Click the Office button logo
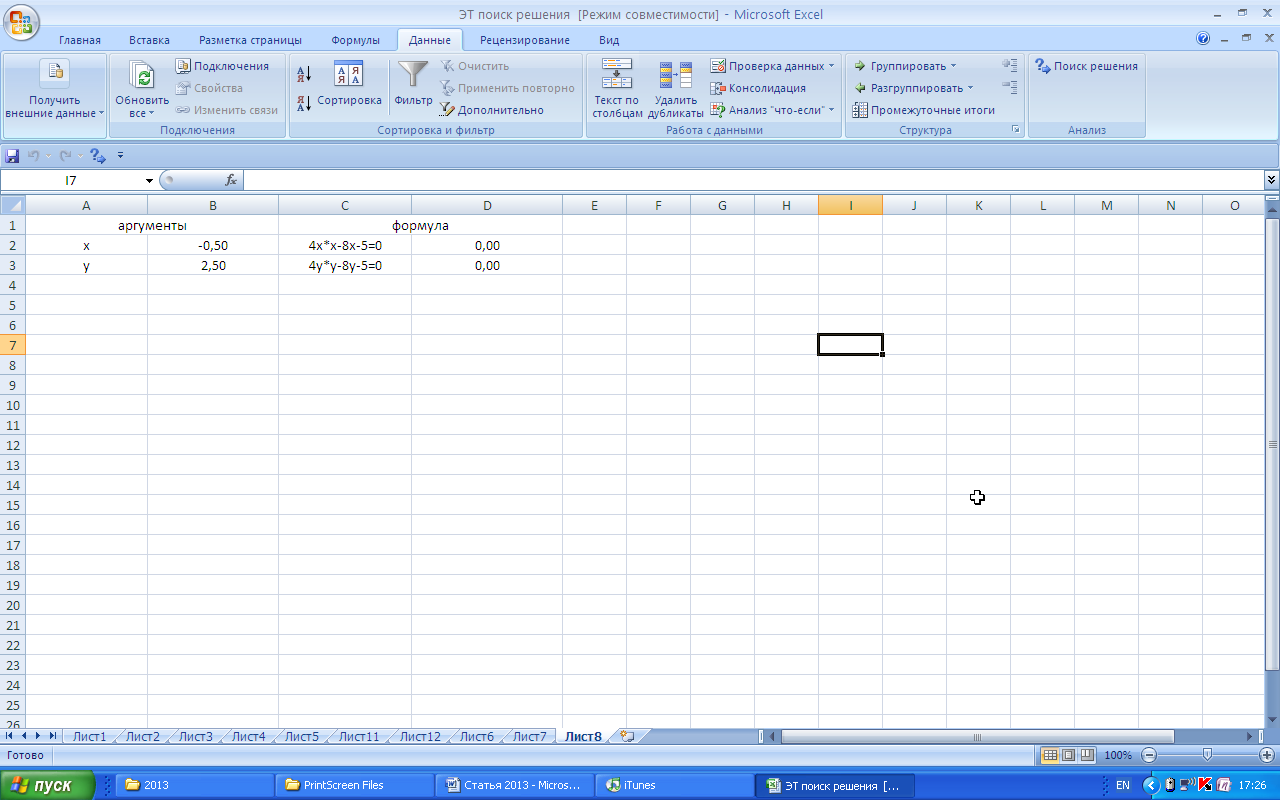 [20, 20]
